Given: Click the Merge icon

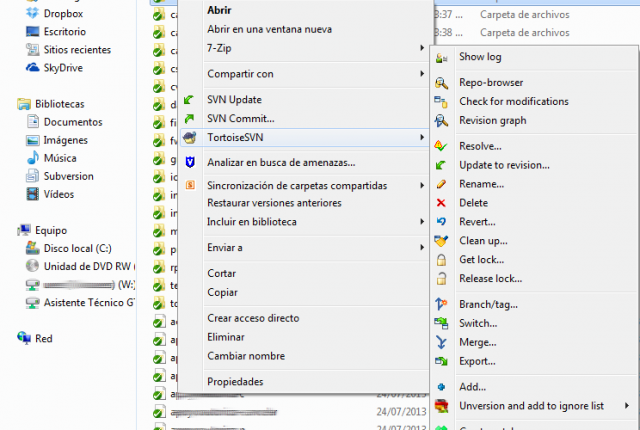Looking at the screenshot, I should (441, 342).
